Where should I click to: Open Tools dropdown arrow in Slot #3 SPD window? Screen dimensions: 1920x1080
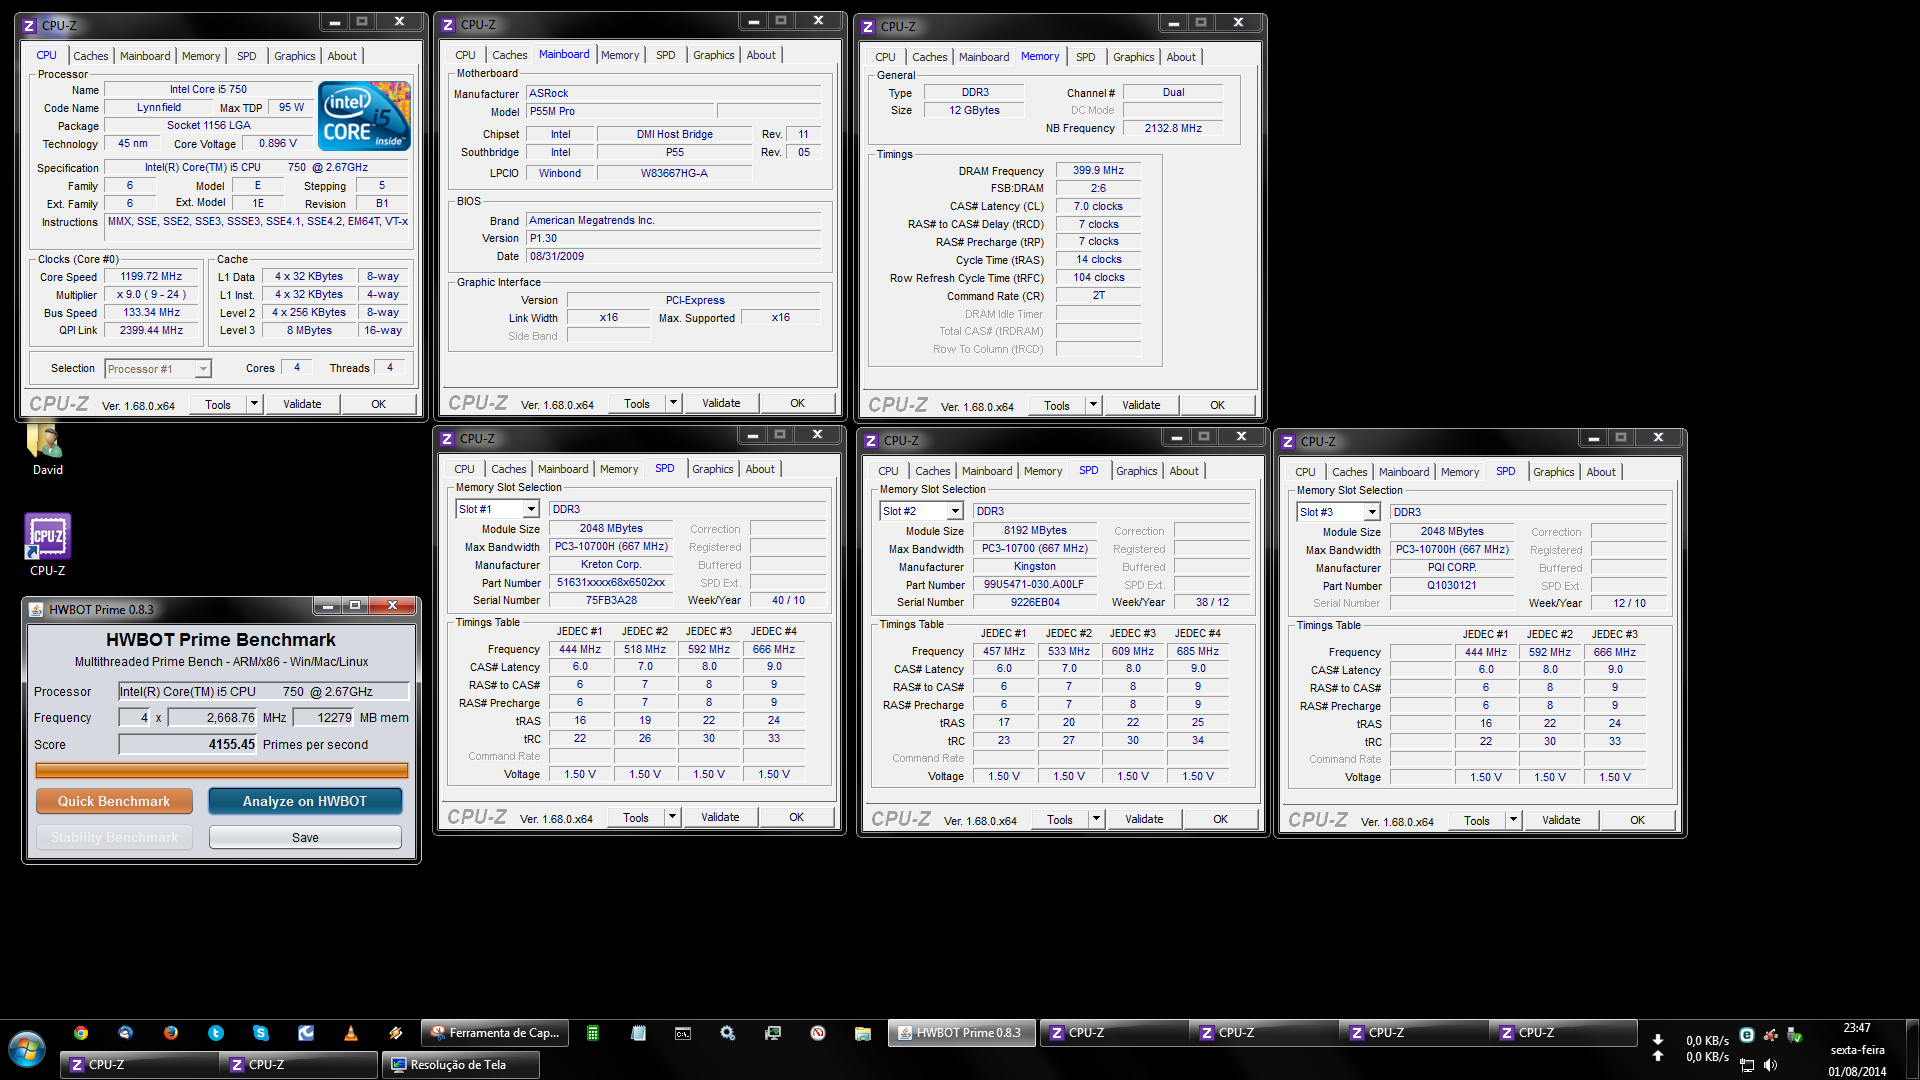[x=1513, y=820]
